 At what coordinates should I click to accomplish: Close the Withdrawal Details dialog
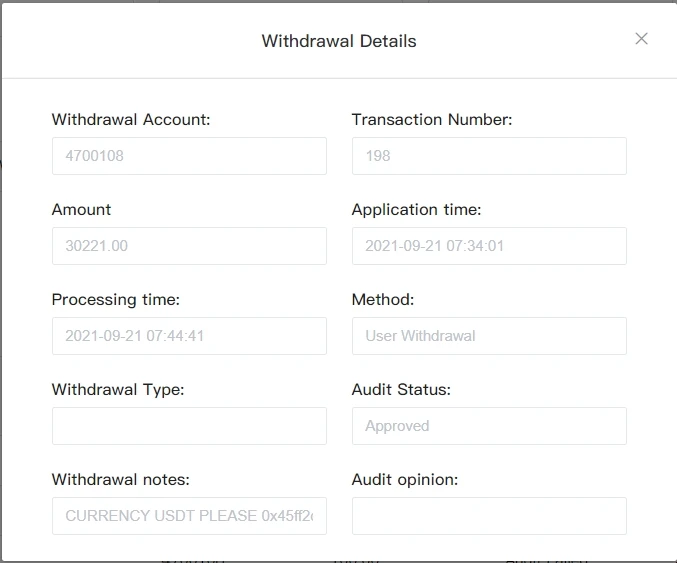tap(642, 39)
